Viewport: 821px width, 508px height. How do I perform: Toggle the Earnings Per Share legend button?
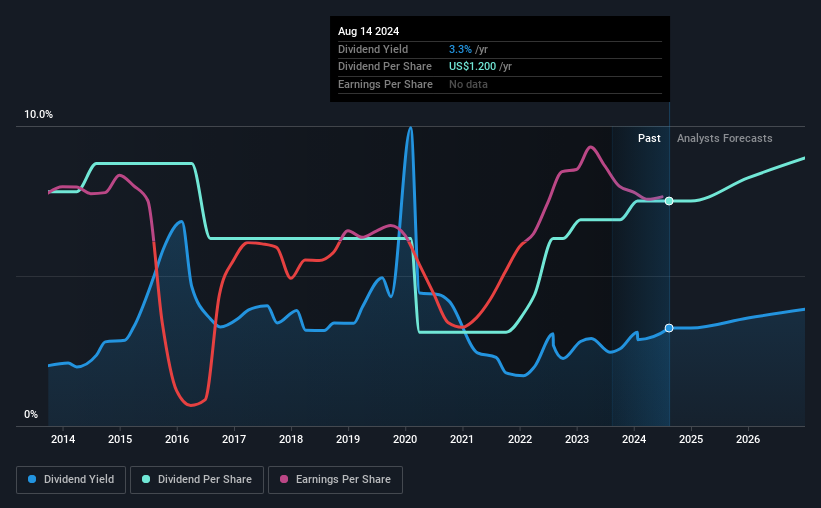tap(335, 480)
